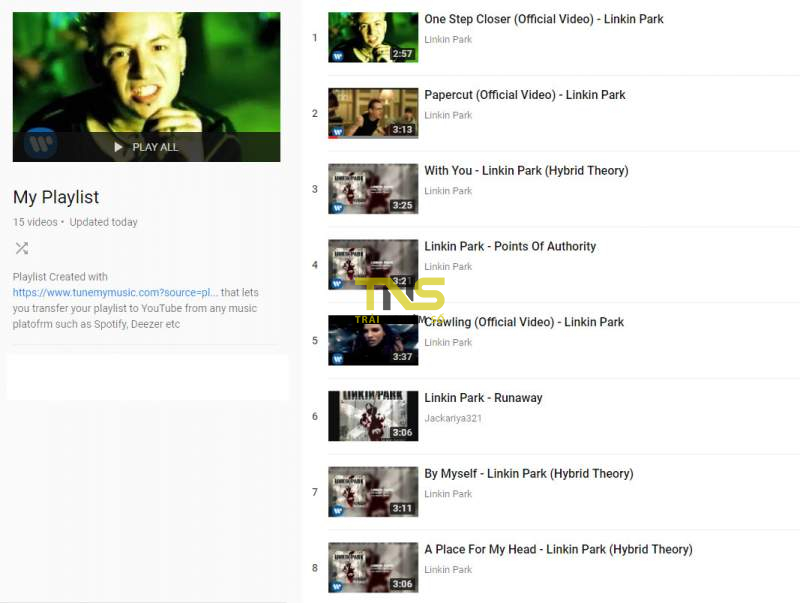The image size is (800, 603).
Task: Click Warner logo on One Step Closer thumbnail
Action: click(337, 56)
